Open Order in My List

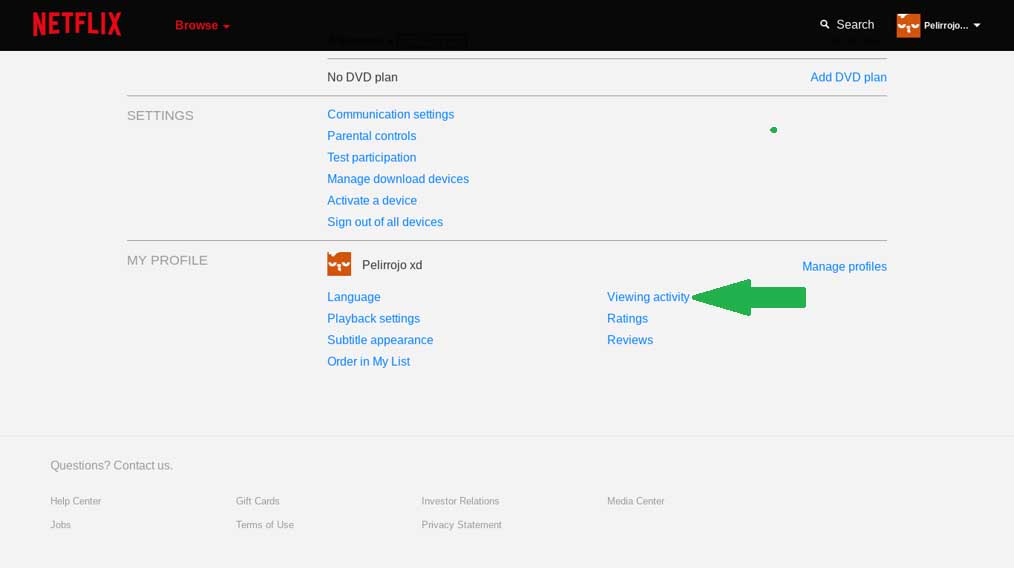point(368,362)
